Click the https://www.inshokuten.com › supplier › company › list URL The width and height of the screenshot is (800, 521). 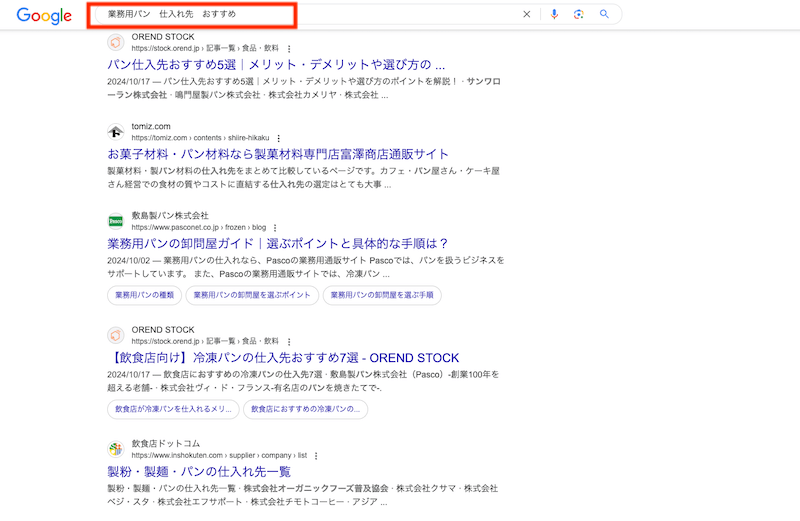[x=219, y=455]
